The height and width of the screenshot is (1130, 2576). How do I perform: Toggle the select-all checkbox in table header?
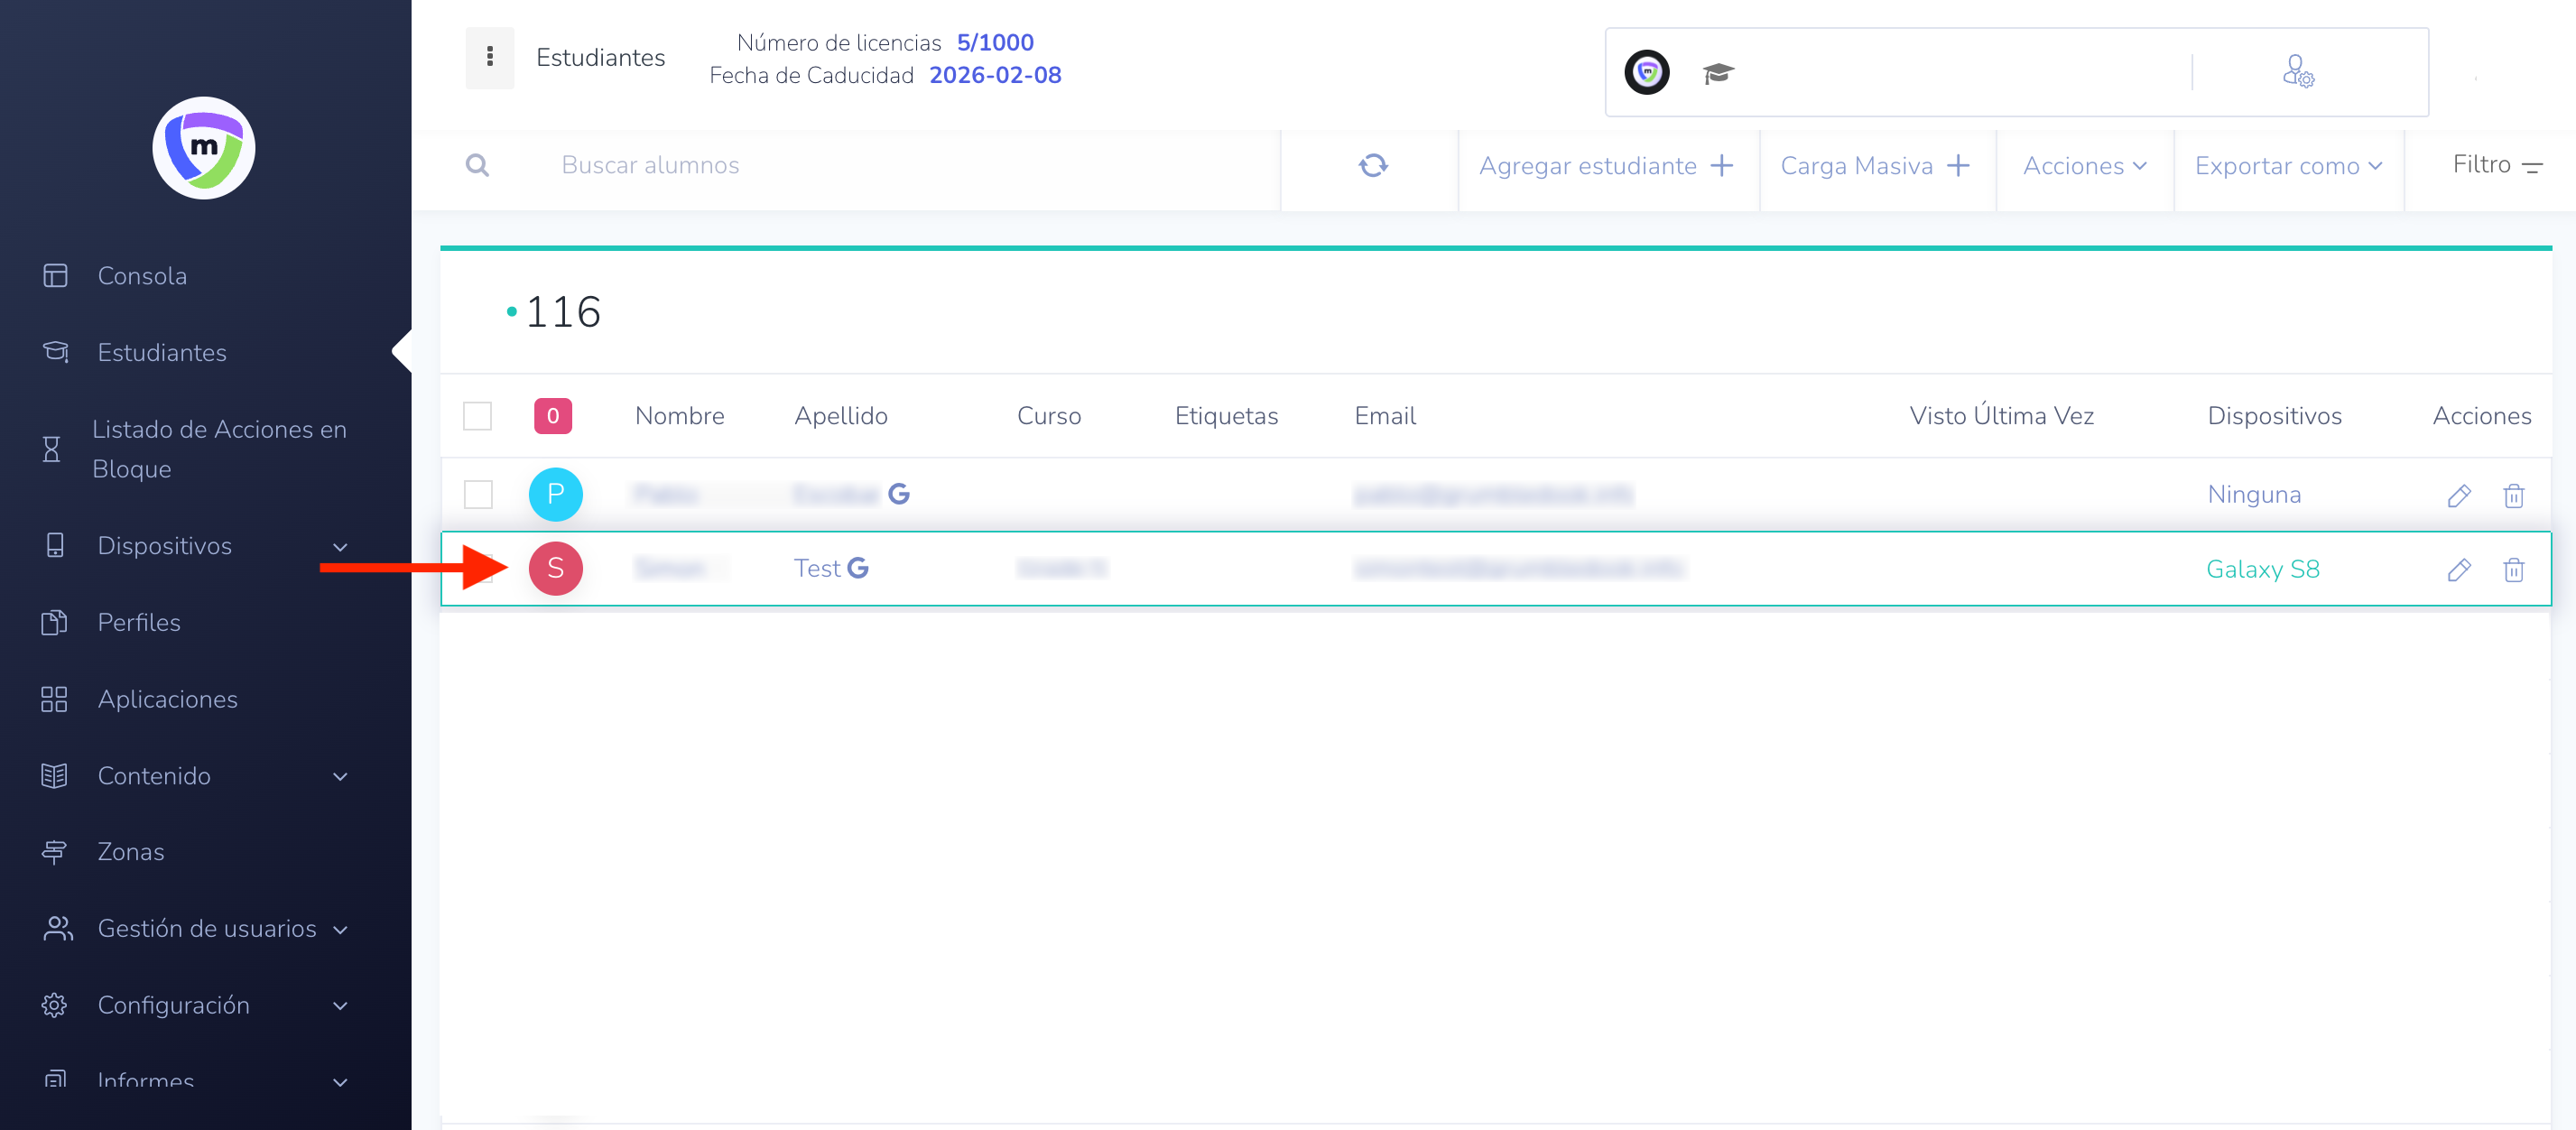click(478, 416)
